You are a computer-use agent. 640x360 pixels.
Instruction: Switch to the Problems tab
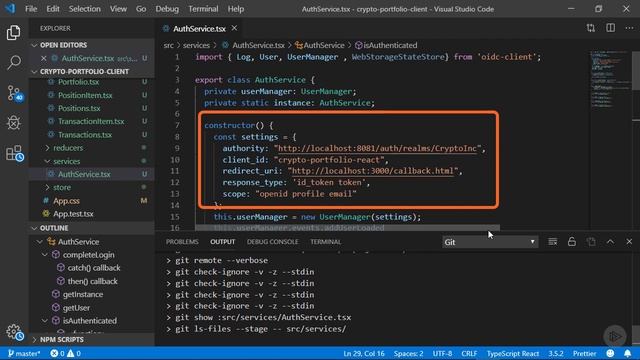(x=182, y=242)
